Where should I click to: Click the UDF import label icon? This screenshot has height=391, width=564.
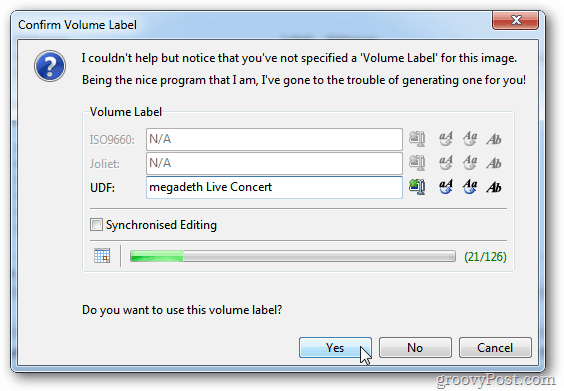pyautogui.click(x=417, y=187)
